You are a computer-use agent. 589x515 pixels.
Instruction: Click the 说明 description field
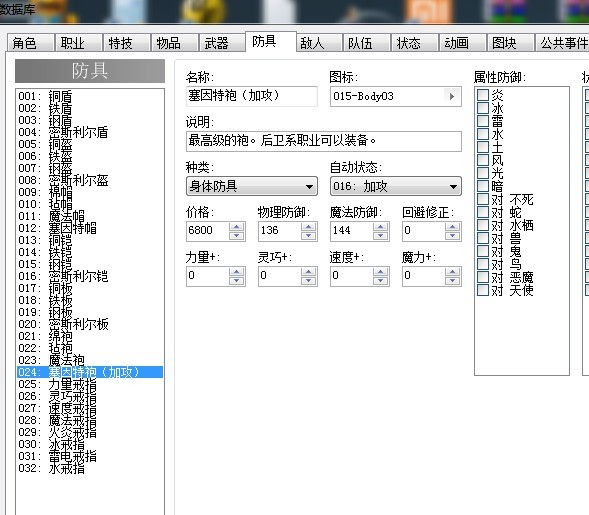323,141
